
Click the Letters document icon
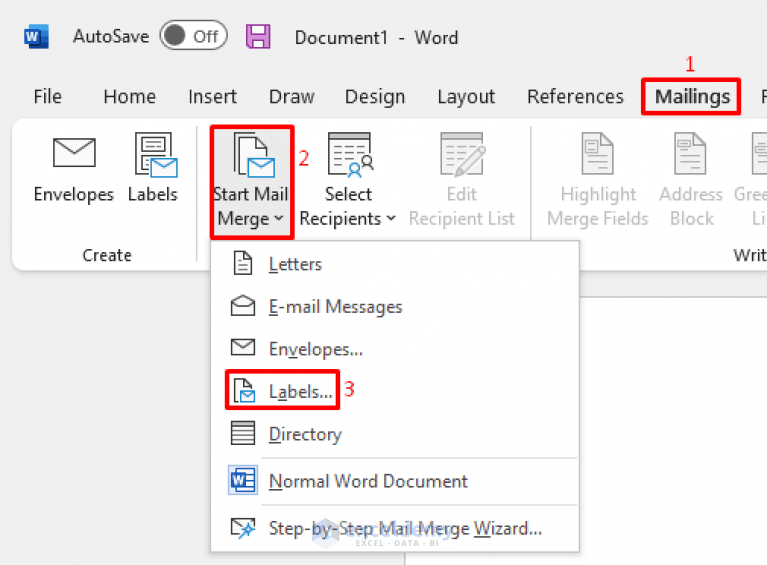point(243,263)
